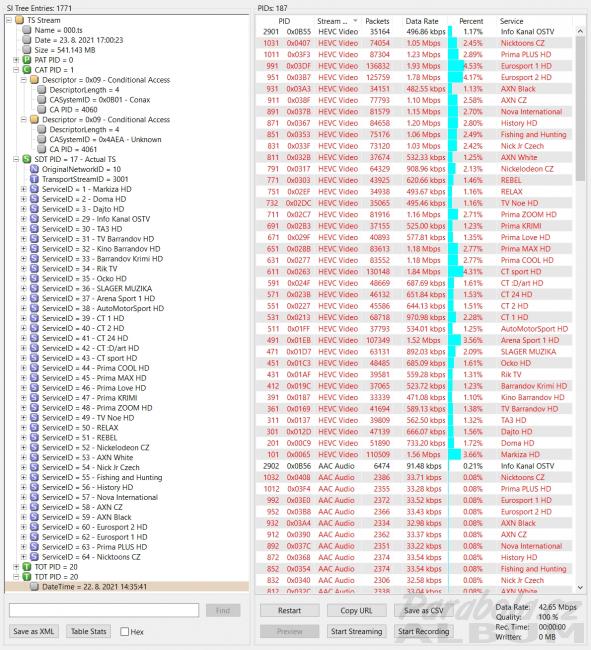Click Start Streaming button
Viewport: 591px width, 650px height.
(x=356, y=631)
